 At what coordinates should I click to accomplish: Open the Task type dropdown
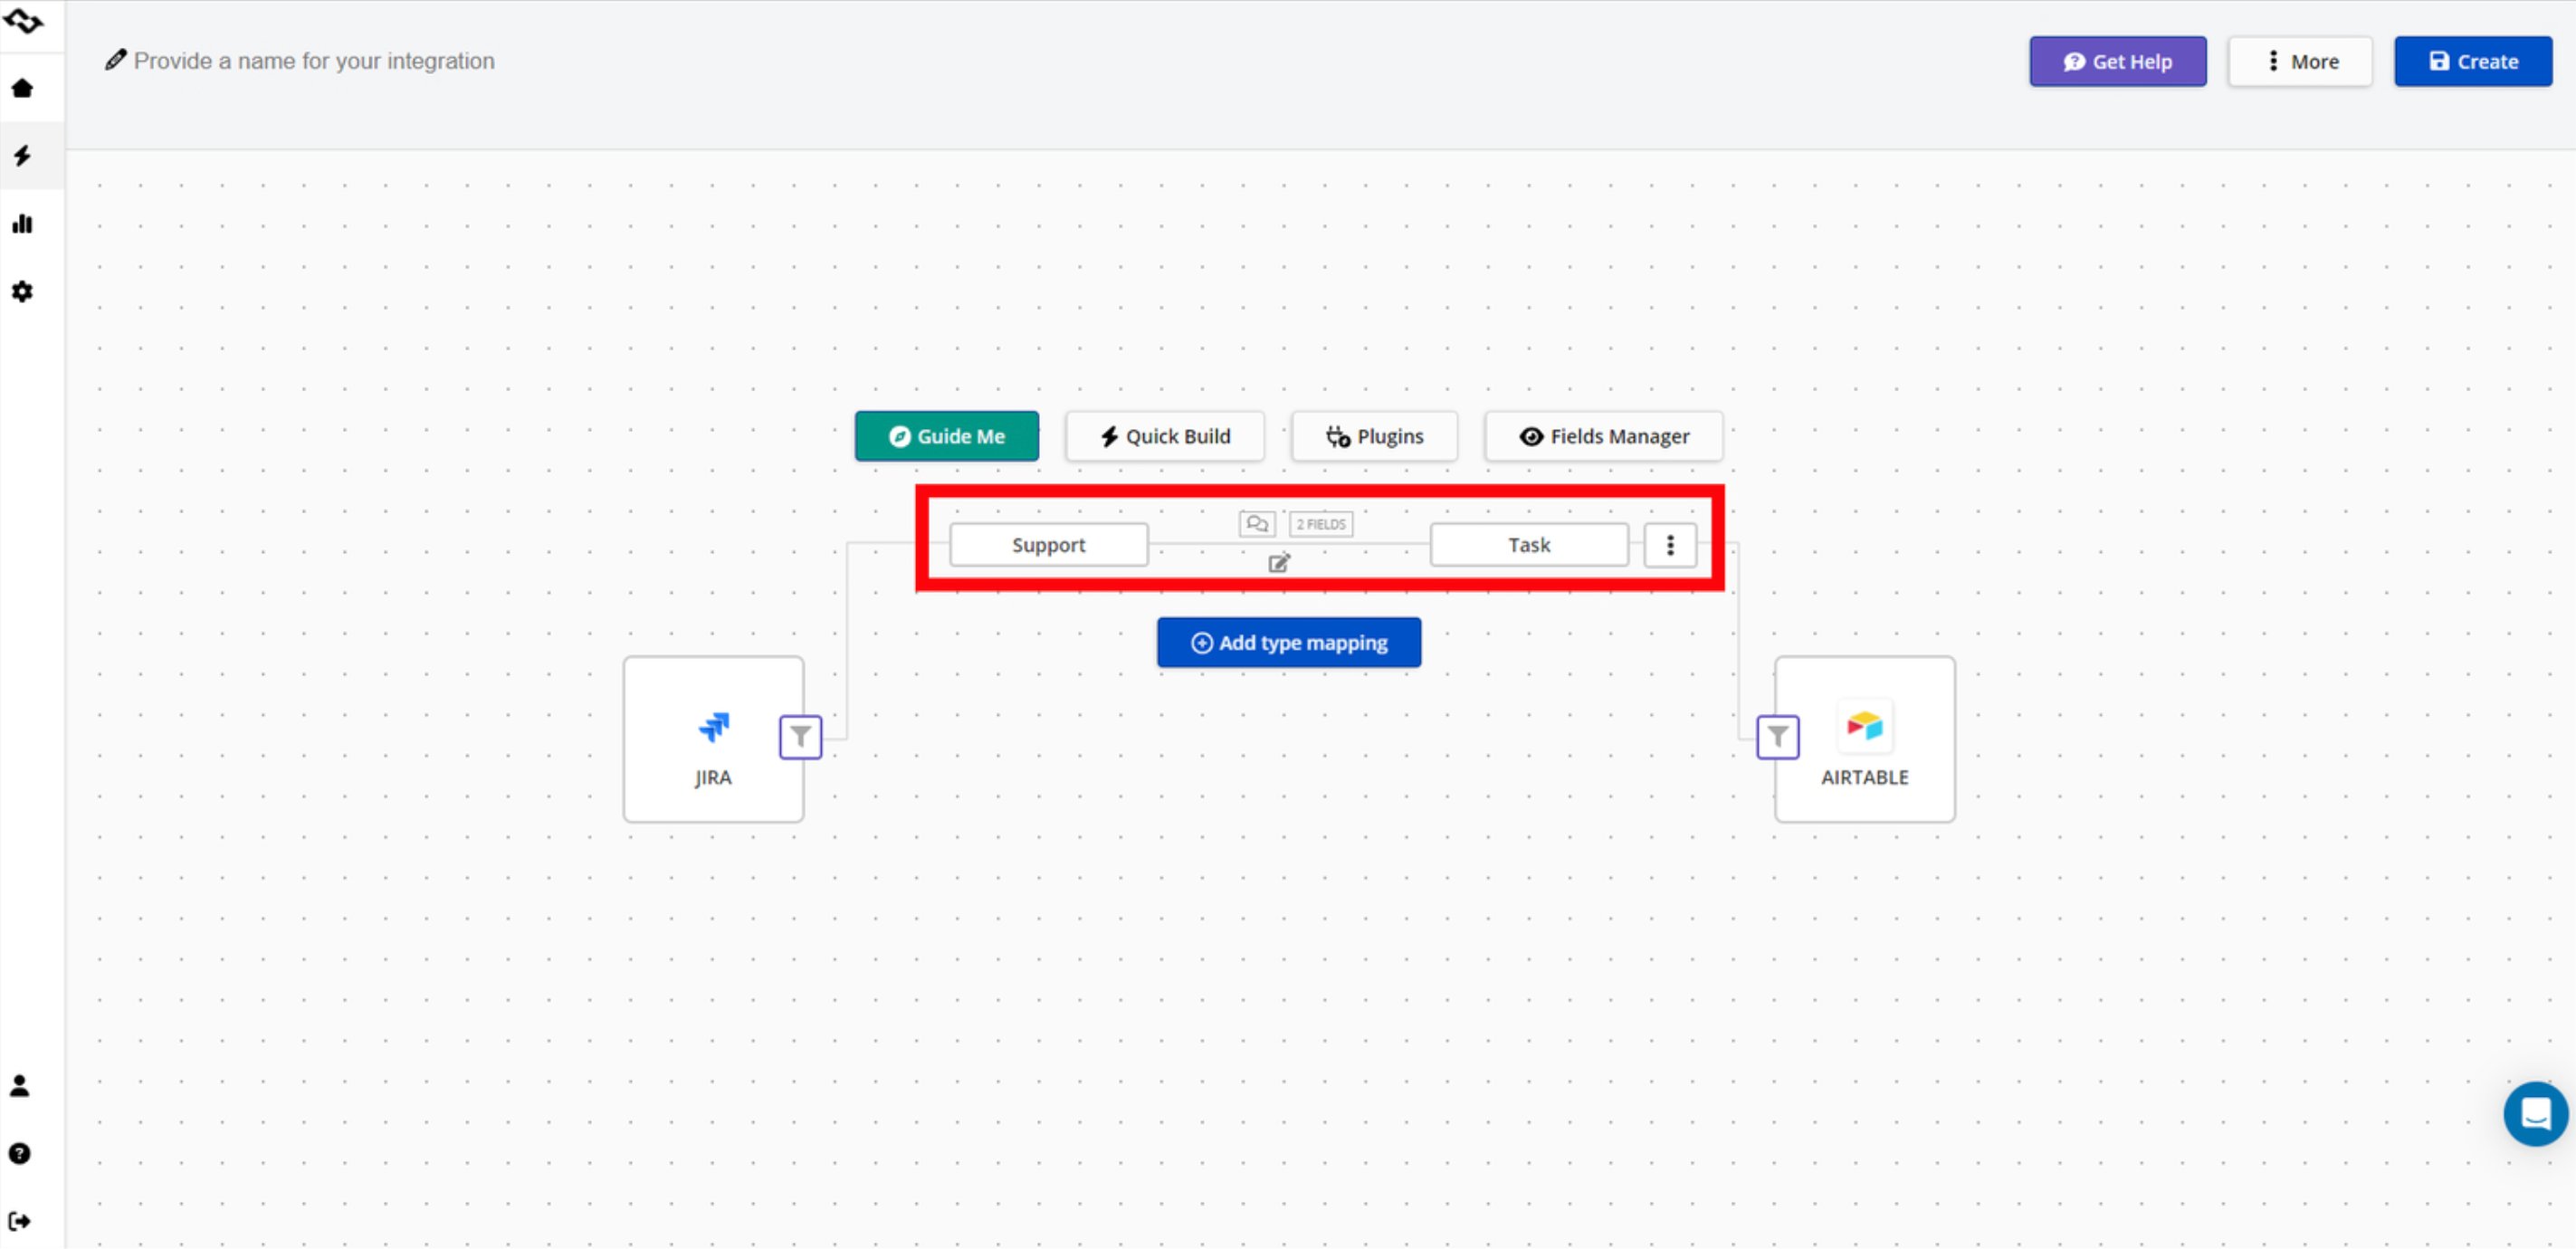click(x=1528, y=545)
